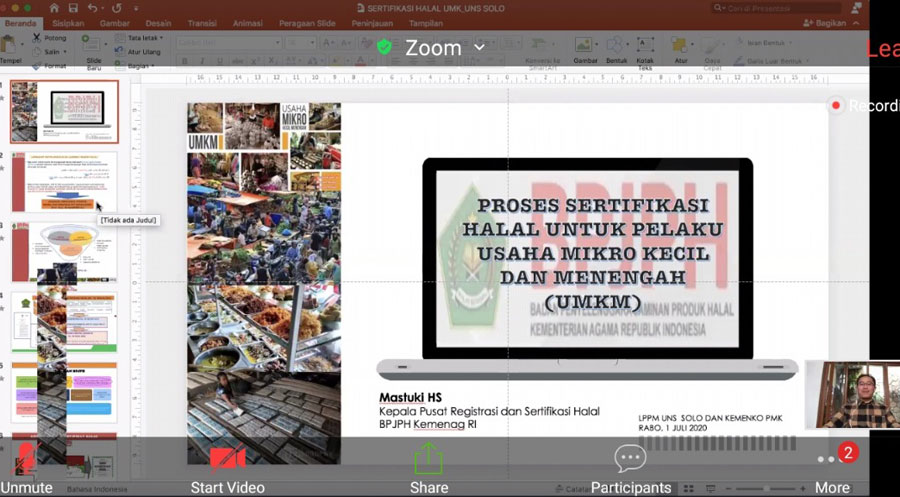This screenshot has width=900, height=497.
Task: Tap the green Share screen icon
Action: [429, 457]
